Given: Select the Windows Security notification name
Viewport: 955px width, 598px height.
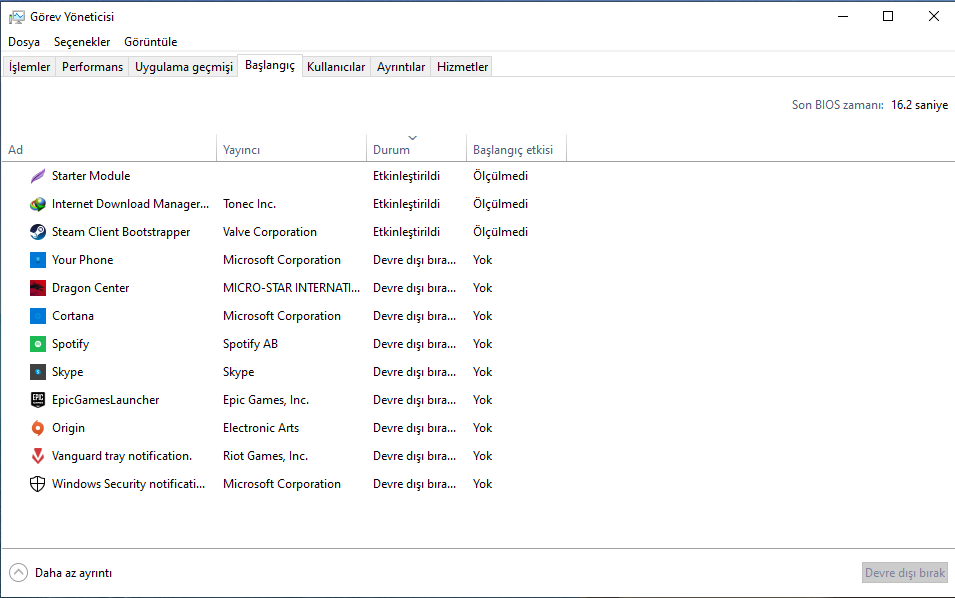Looking at the screenshot, I should (129, 484).
